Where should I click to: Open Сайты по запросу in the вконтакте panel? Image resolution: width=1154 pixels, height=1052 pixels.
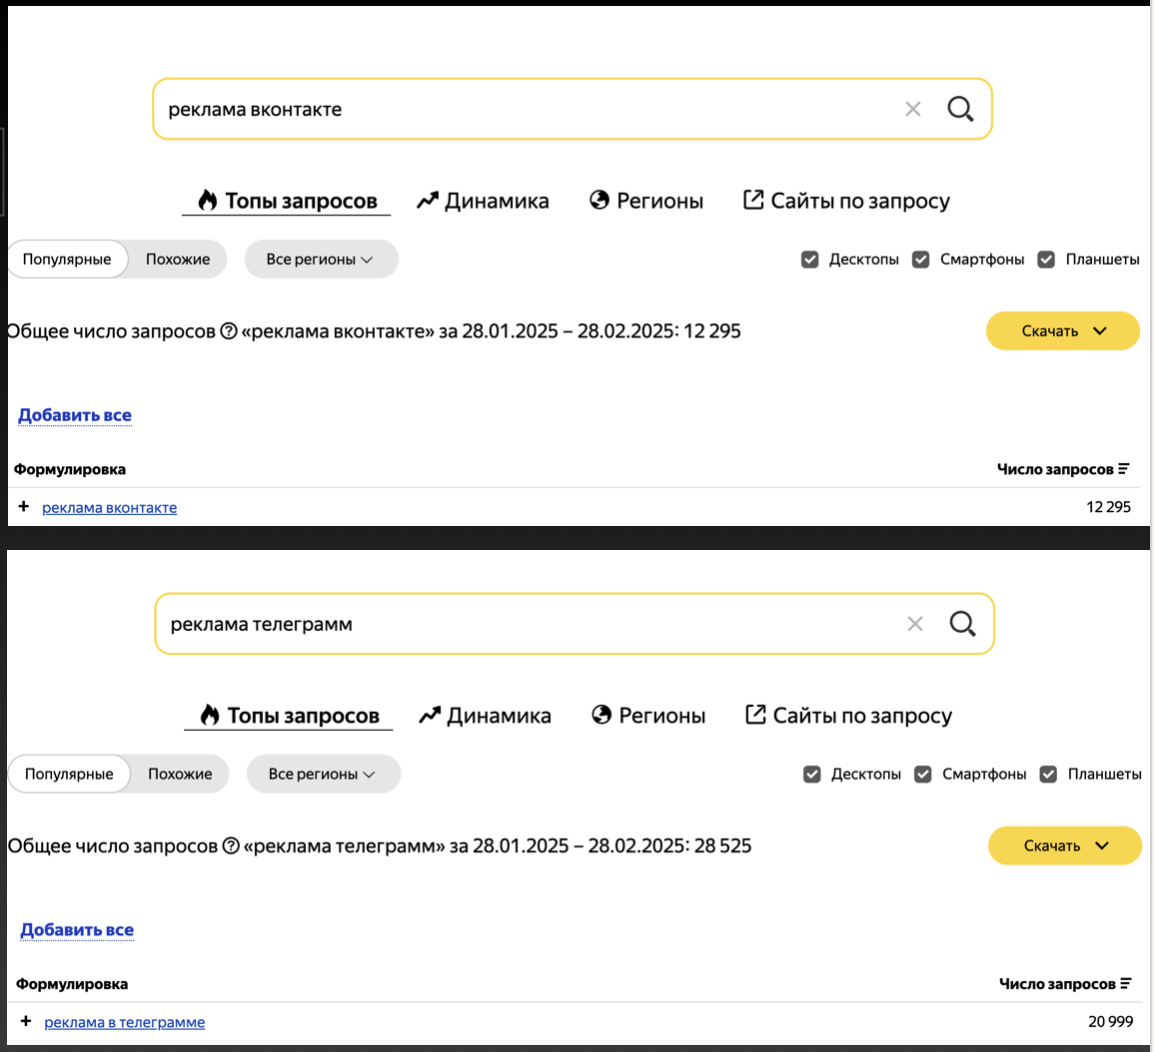(846, 201)
